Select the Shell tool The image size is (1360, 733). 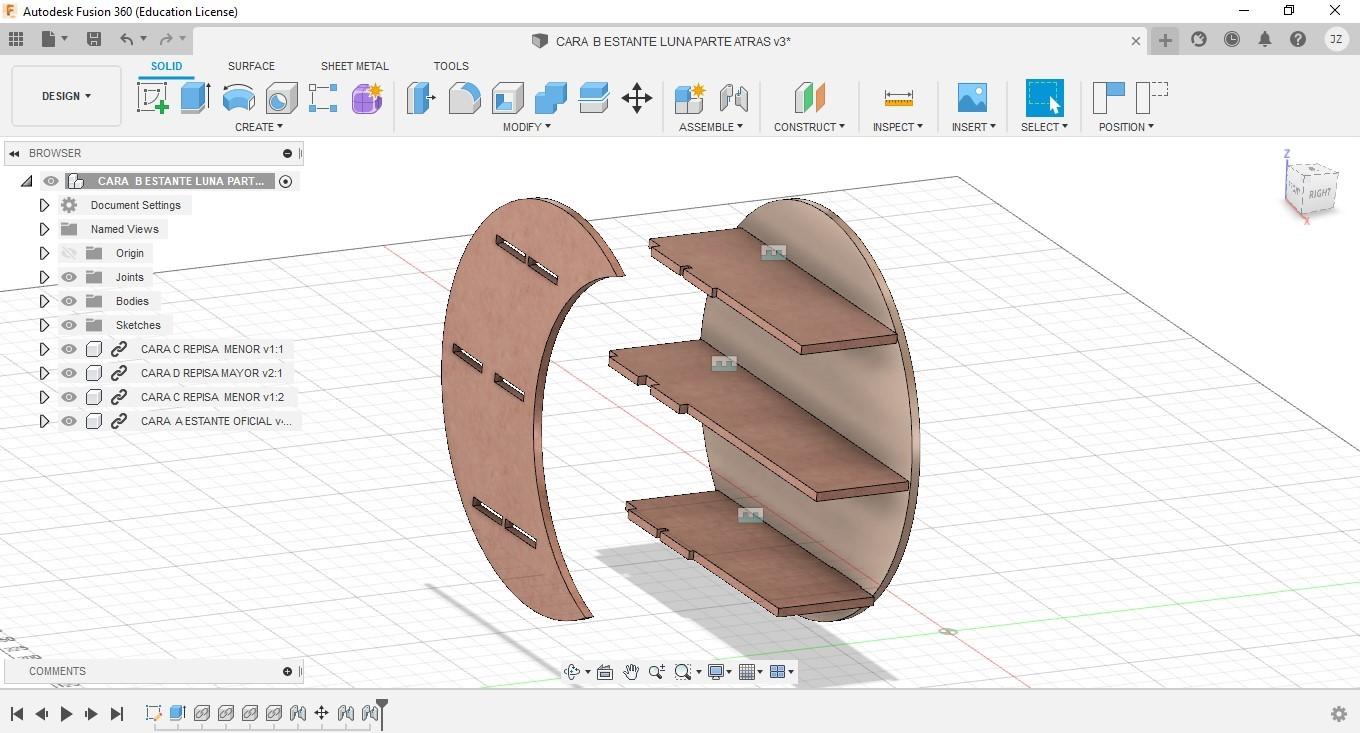(507, 98)
